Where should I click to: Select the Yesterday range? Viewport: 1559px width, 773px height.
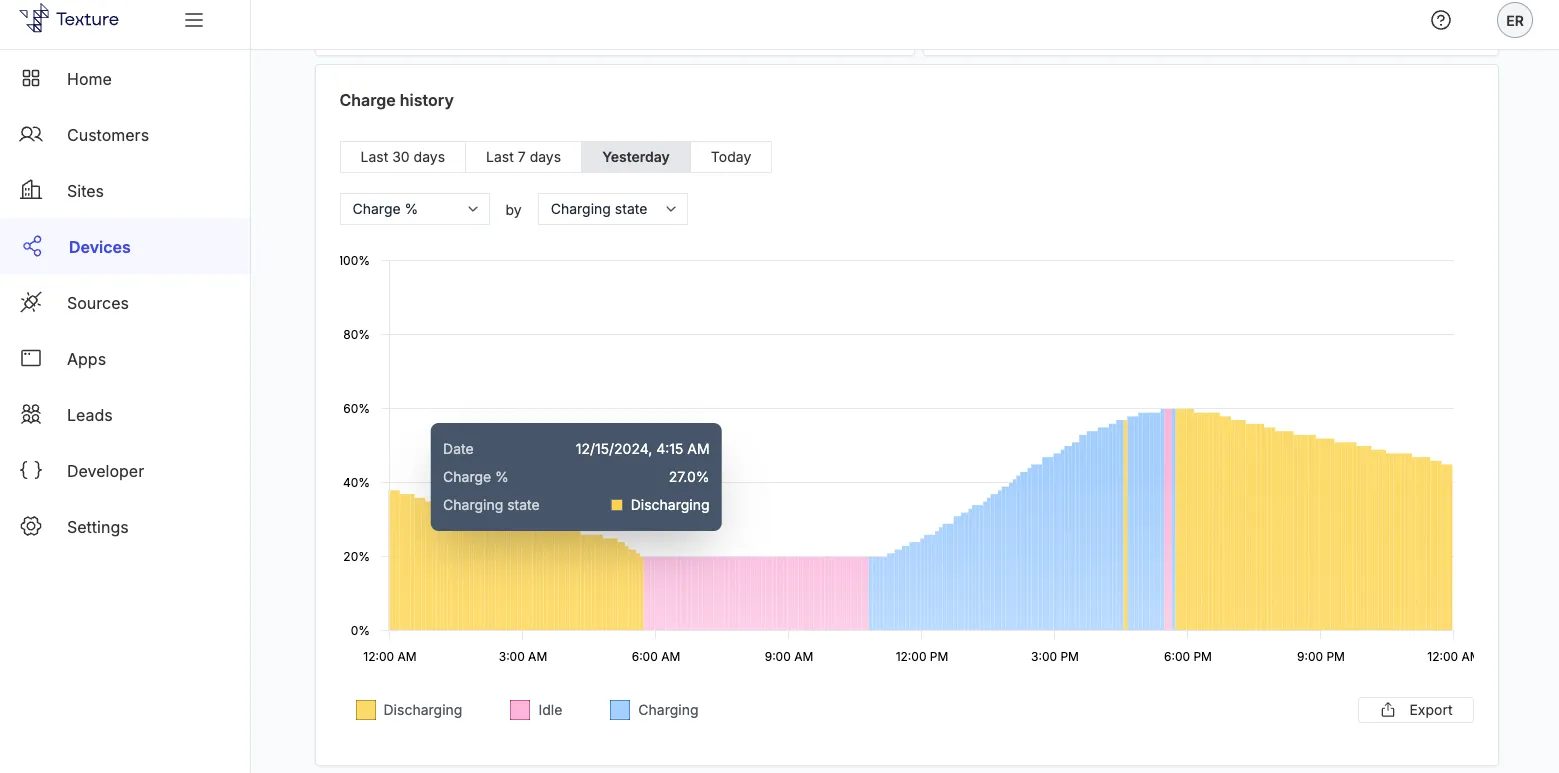[636, 157]
